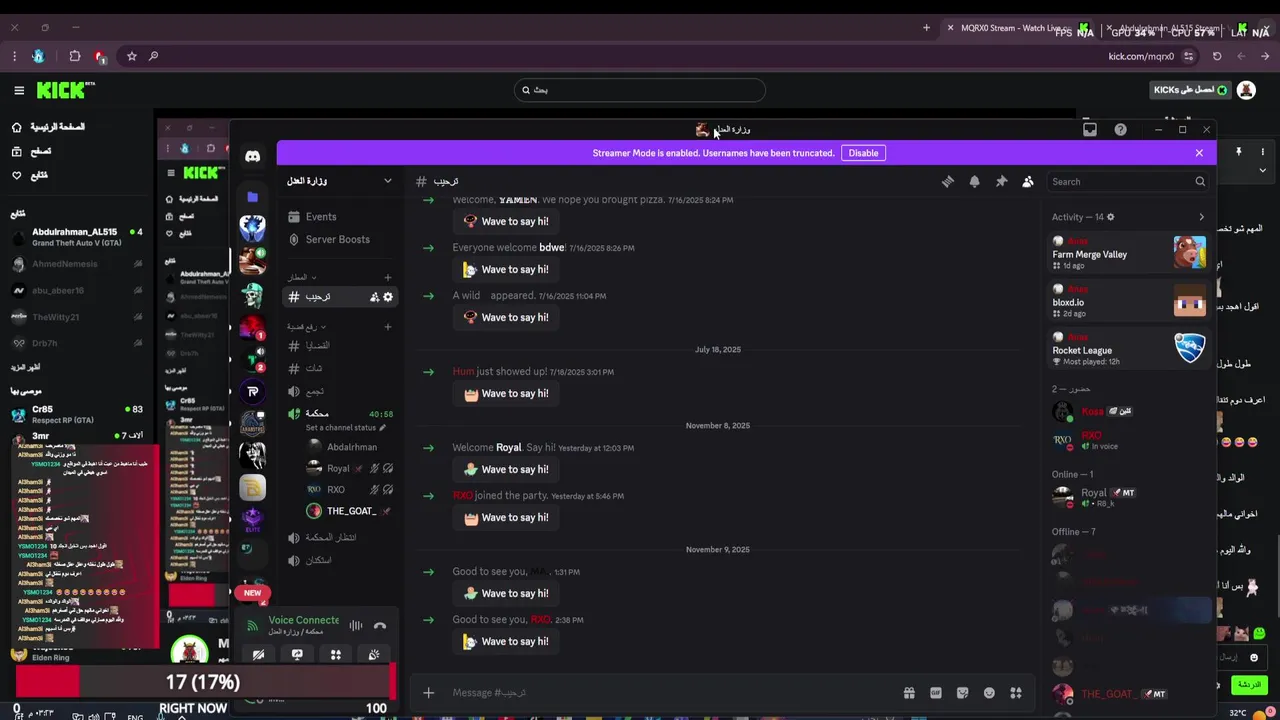This screenshot has height=720, width=1280.
Task: Show pinned messages pin icon
Action: (x=1001, y=181)
